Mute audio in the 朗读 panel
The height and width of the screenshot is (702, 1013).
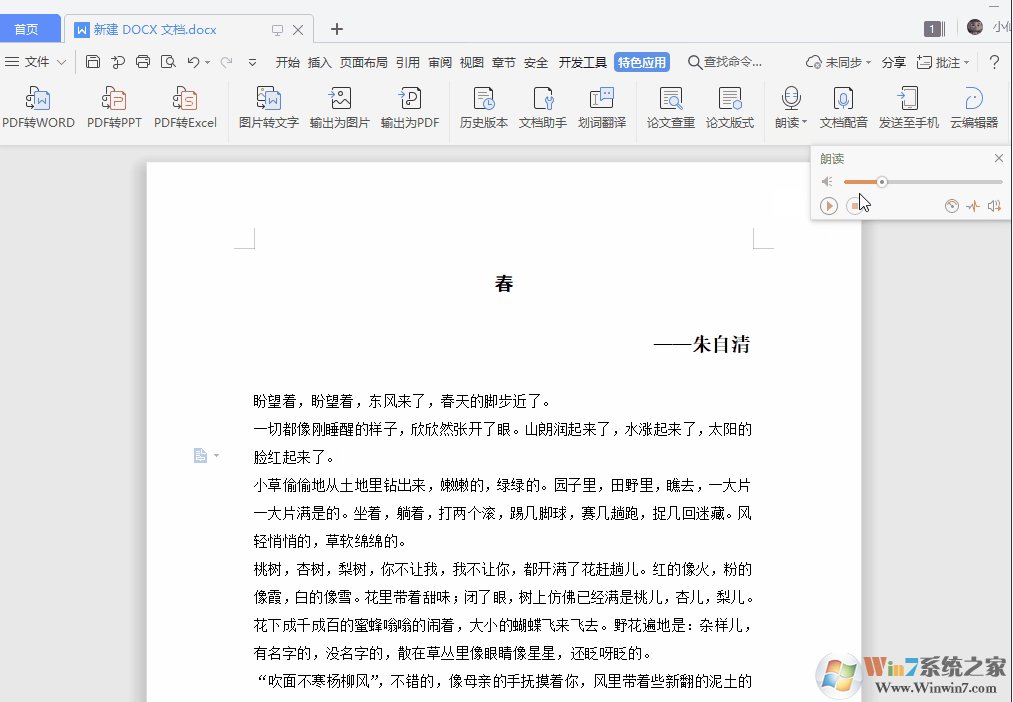click(827, 181)
